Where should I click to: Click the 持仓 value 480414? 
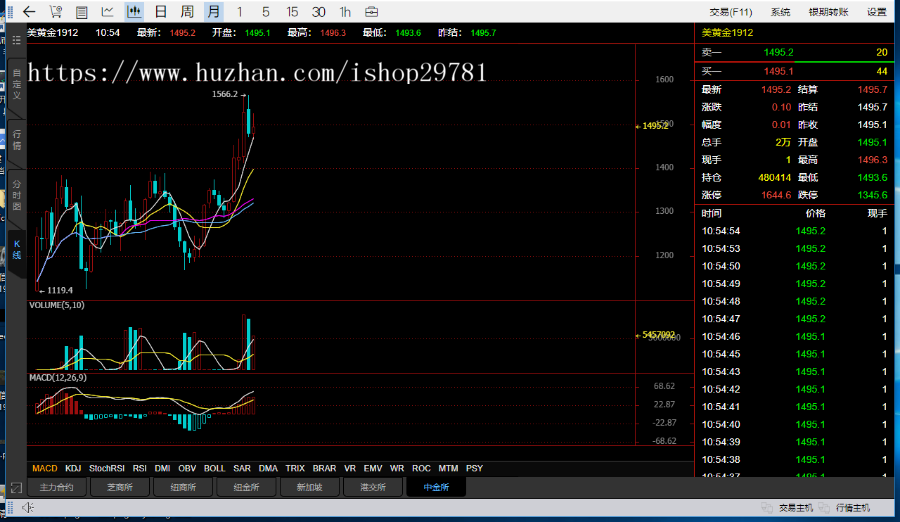click(774, 177)
